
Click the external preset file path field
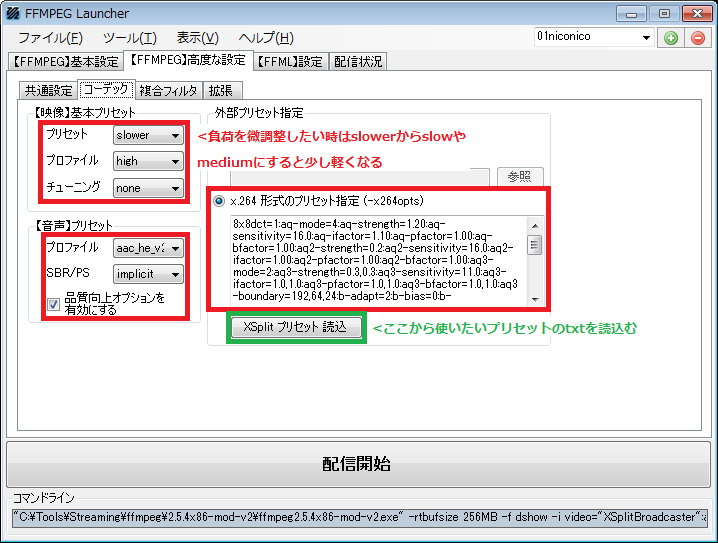359,177
